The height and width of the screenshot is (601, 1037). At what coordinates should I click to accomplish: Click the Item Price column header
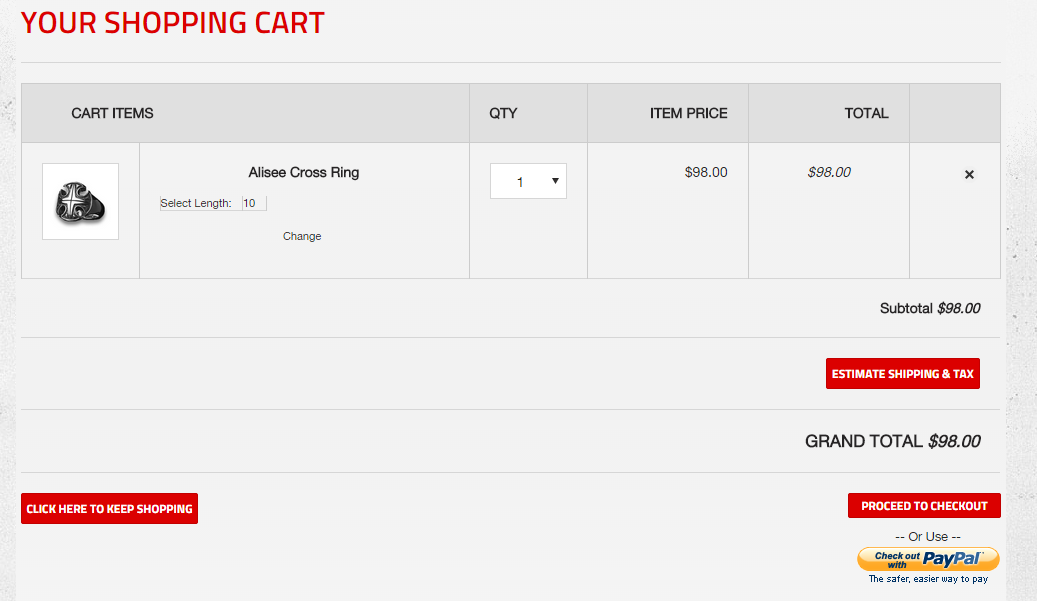(688, 113)
